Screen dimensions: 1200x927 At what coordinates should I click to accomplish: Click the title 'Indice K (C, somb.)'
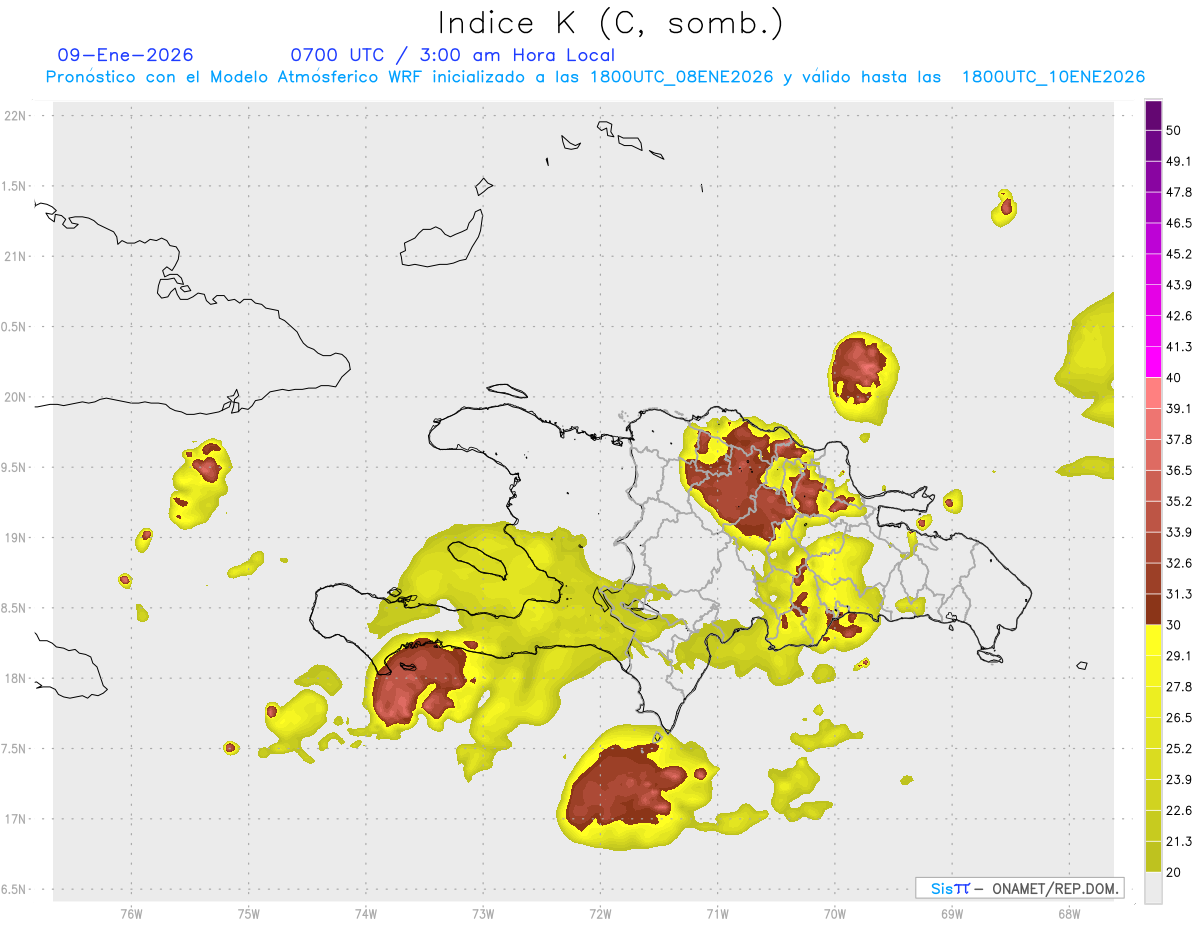610,22
